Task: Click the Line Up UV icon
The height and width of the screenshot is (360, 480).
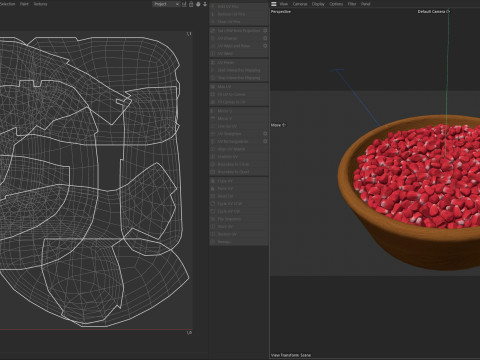Action: (x=213, y=126)
